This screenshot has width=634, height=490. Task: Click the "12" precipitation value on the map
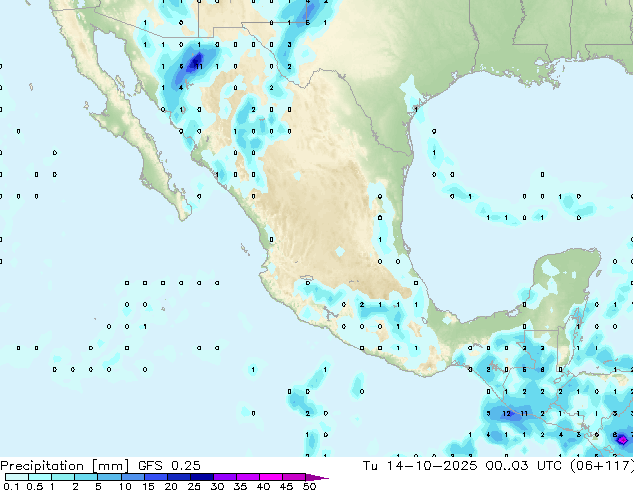pos(506,413)
